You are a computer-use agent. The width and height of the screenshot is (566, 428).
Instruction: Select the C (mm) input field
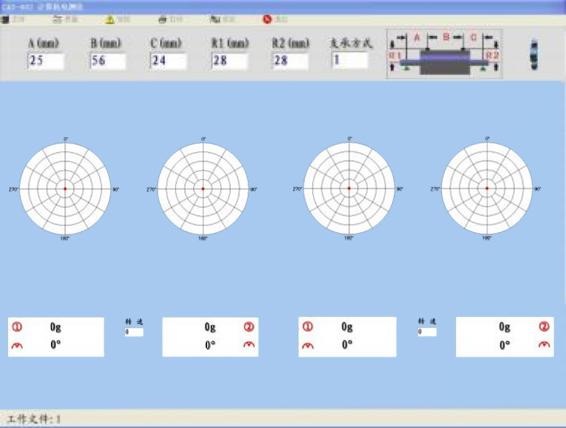(x=169, y=61)
